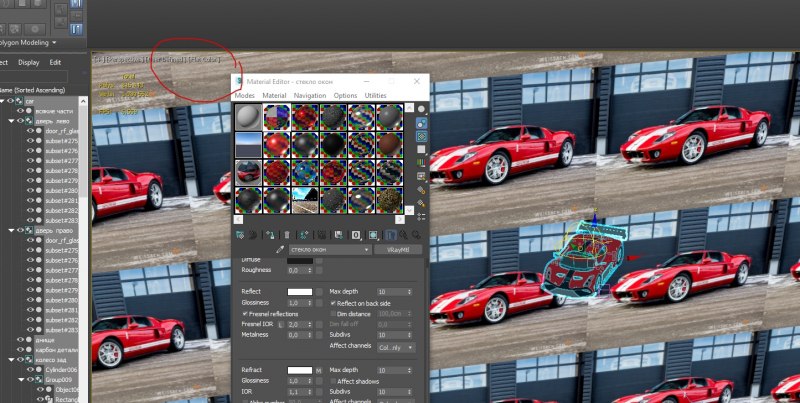800x403 pixels.
Task: Open the Material/Map Navigator icon
Action: pyautogui.click(x=421, y=216)
